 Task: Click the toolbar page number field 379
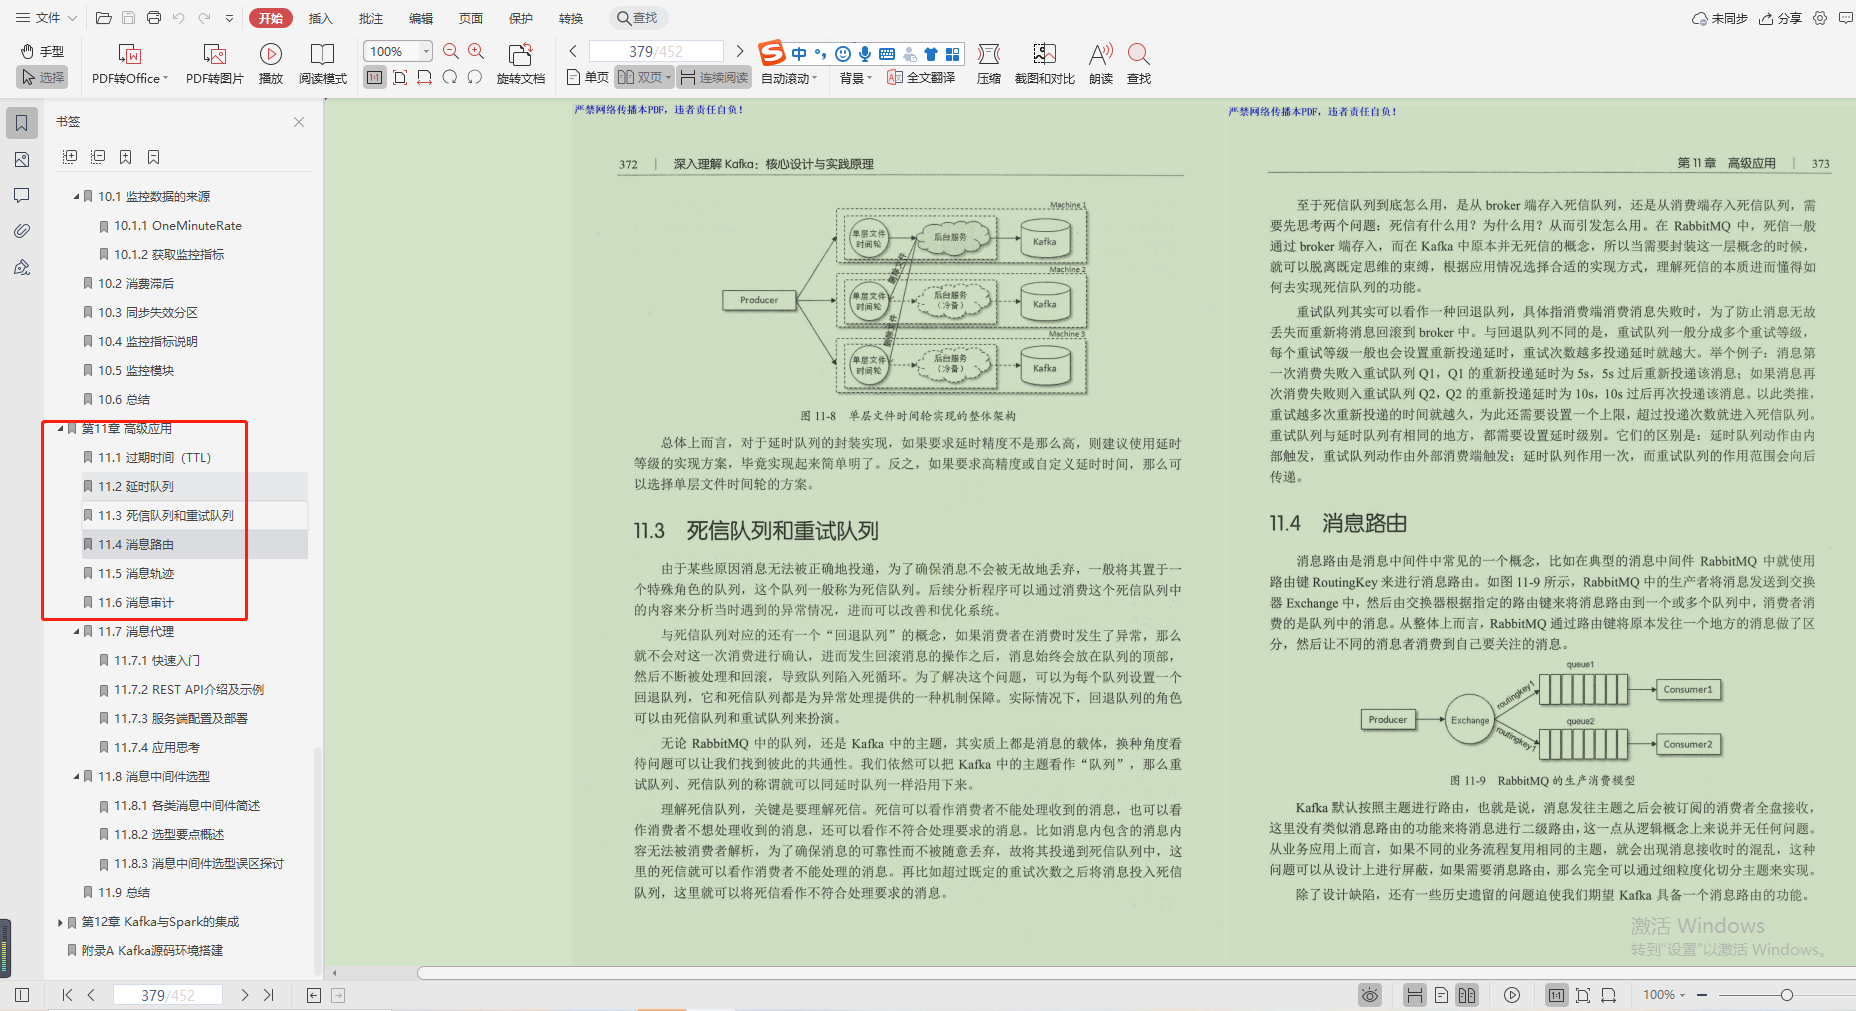(x=656, y=51)
